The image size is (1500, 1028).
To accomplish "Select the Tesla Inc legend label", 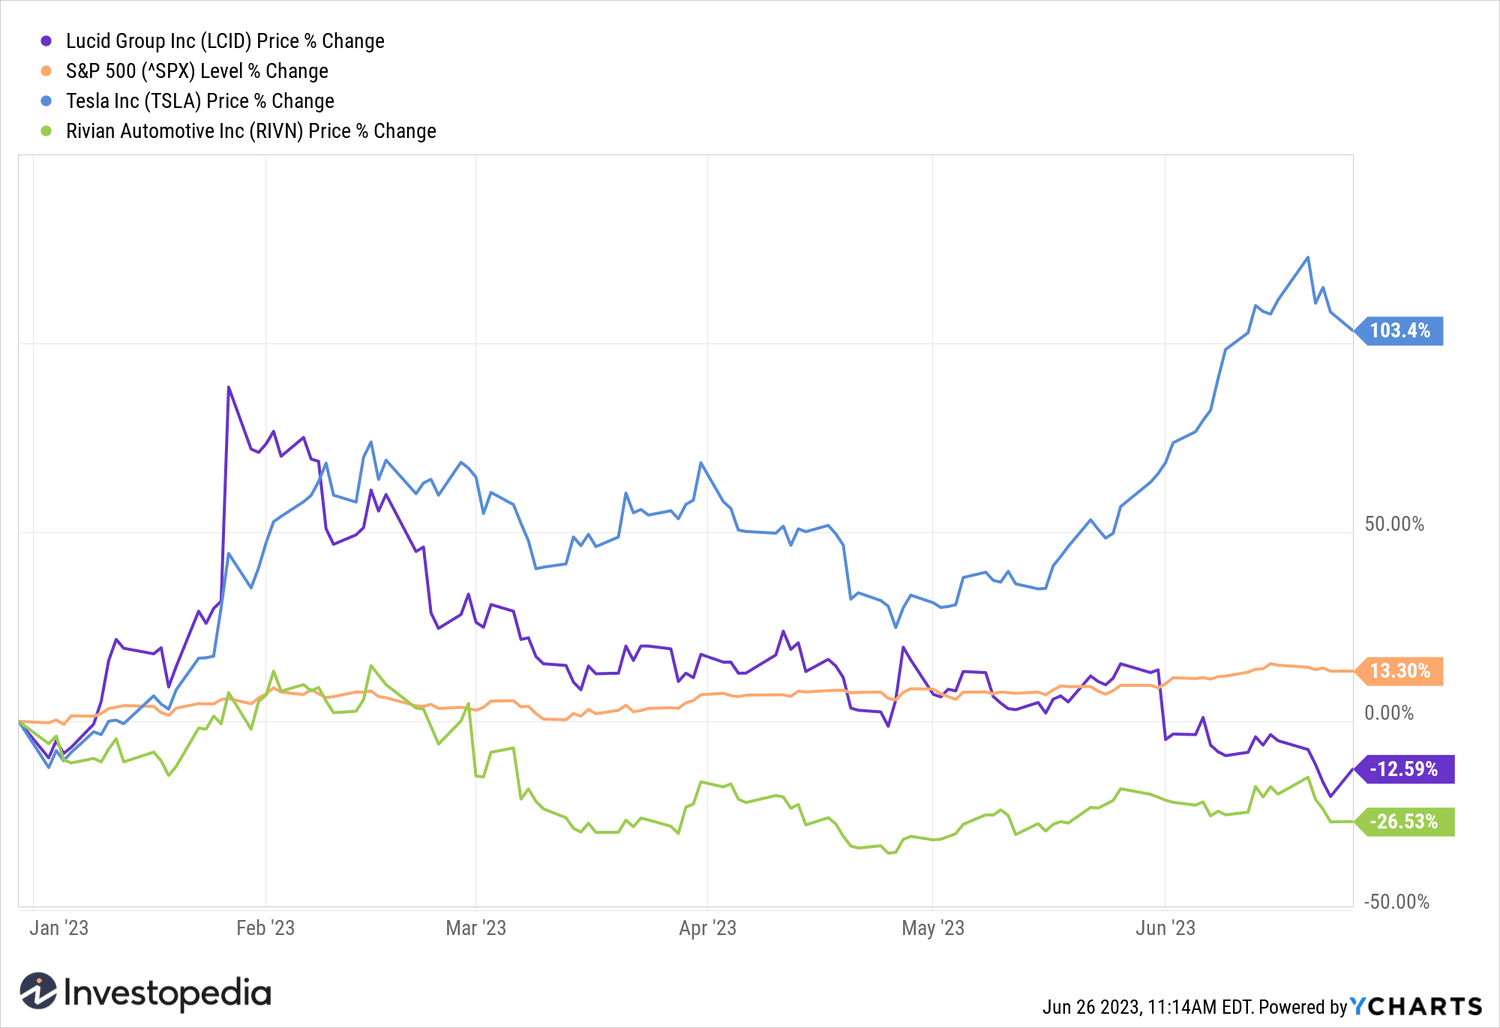I will point(200,101).
